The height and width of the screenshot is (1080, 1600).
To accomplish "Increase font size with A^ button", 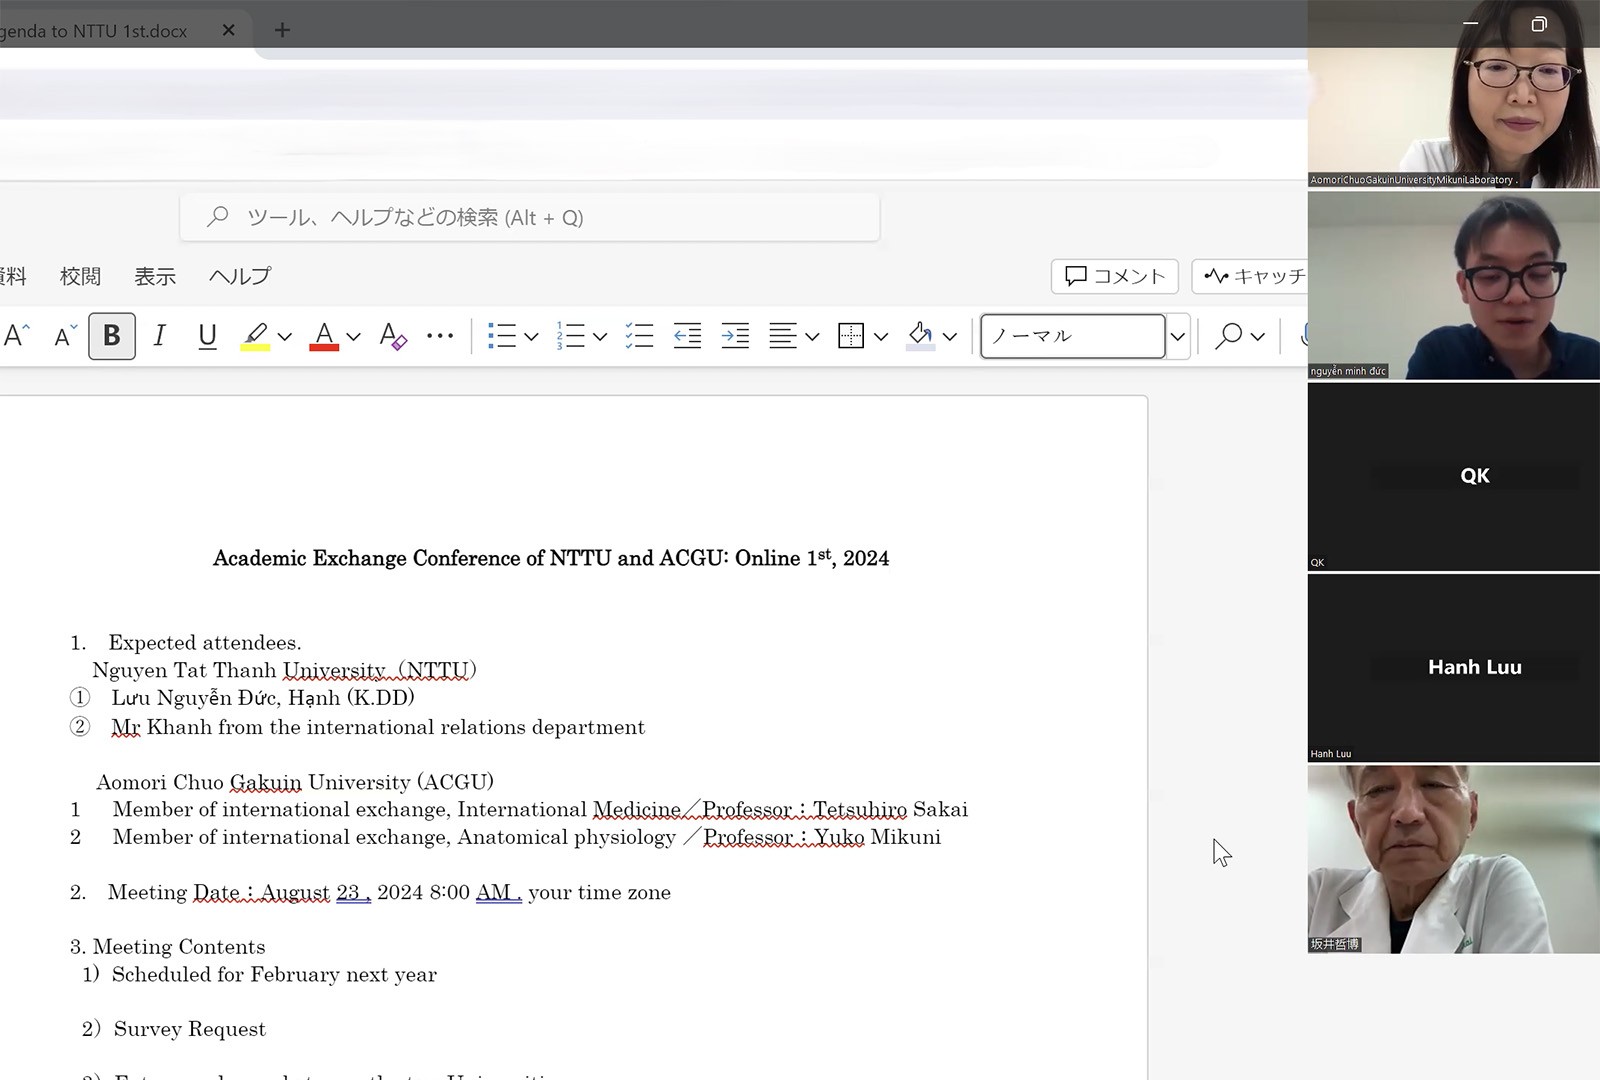I will tap(17, 336).
